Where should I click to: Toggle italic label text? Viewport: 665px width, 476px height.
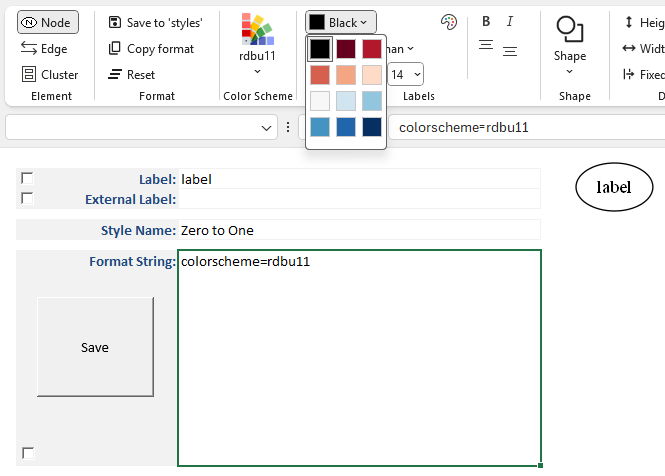pos(510,22)
